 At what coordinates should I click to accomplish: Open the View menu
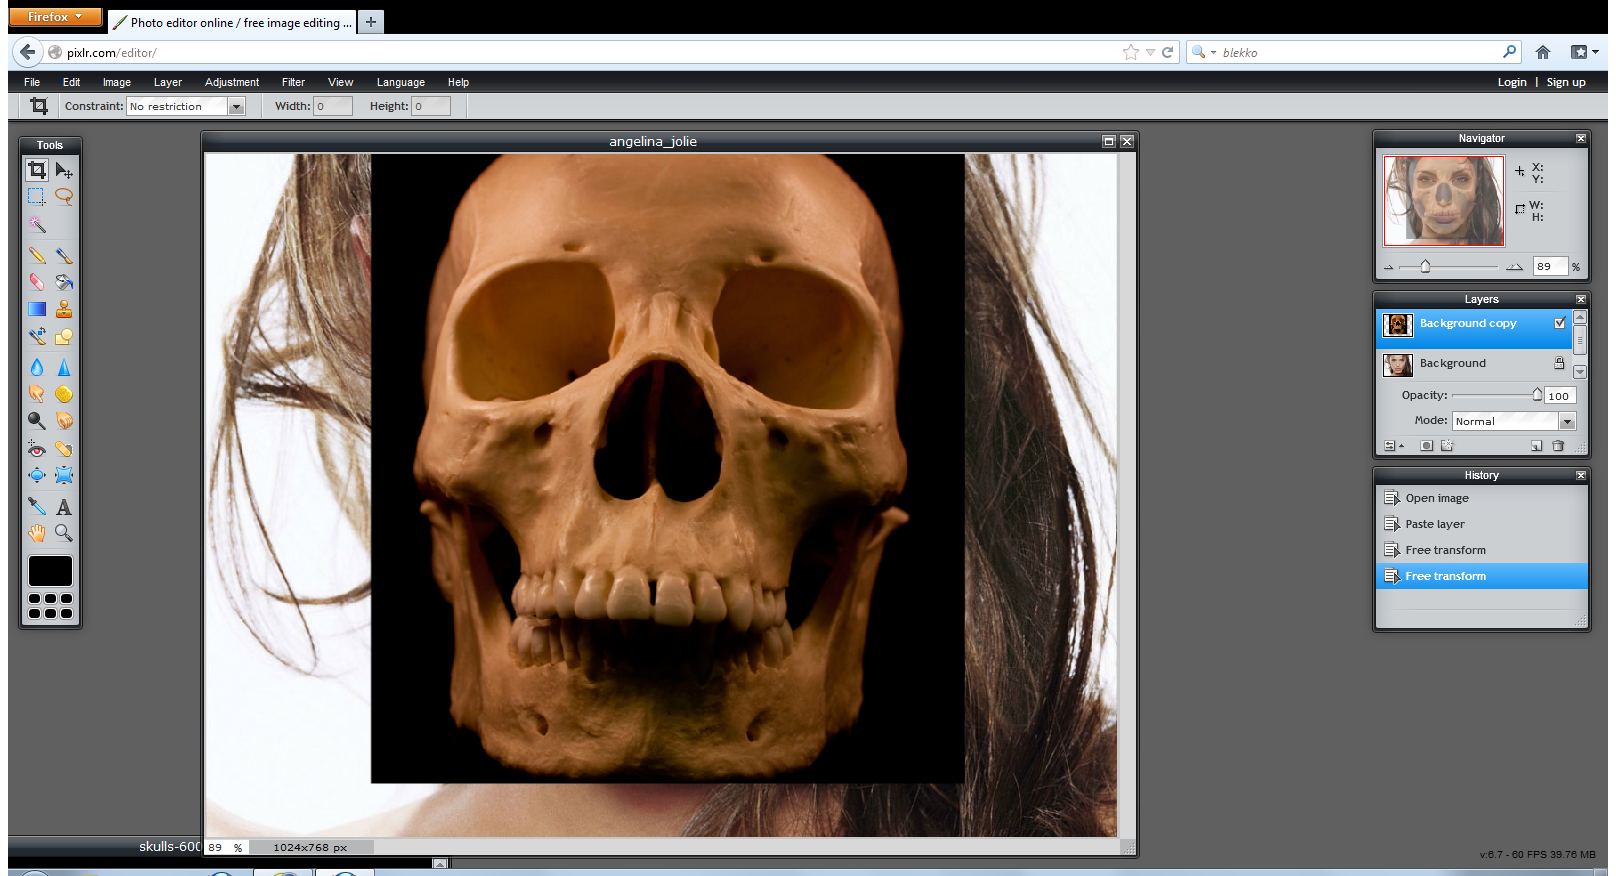(340, 82)
